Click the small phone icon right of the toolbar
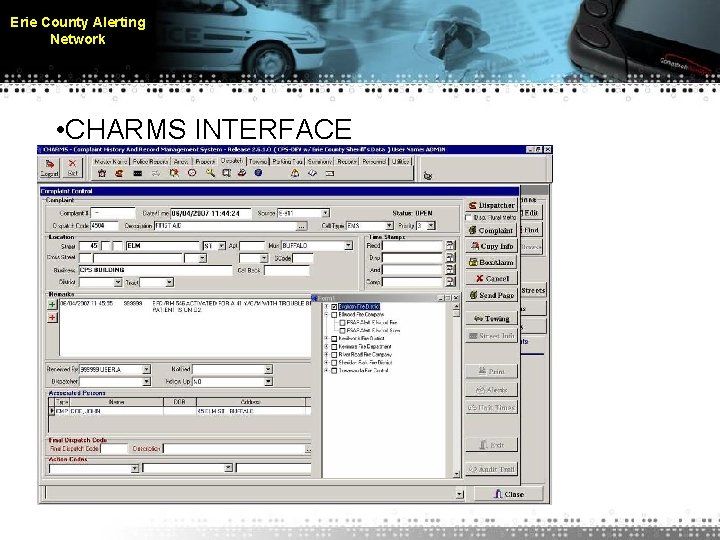This screenshot has width=720, height=540. (x=428, y=175)
